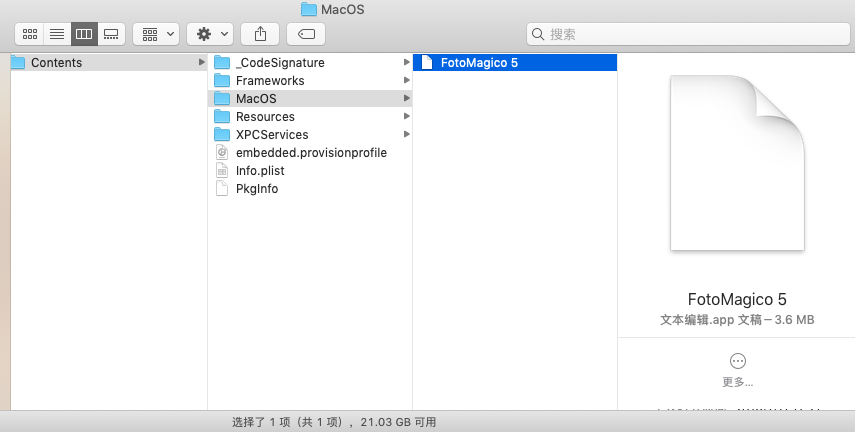Open the group-by arrangement dropdown
This screenshot has height=432, width=855.
point(156,34)
